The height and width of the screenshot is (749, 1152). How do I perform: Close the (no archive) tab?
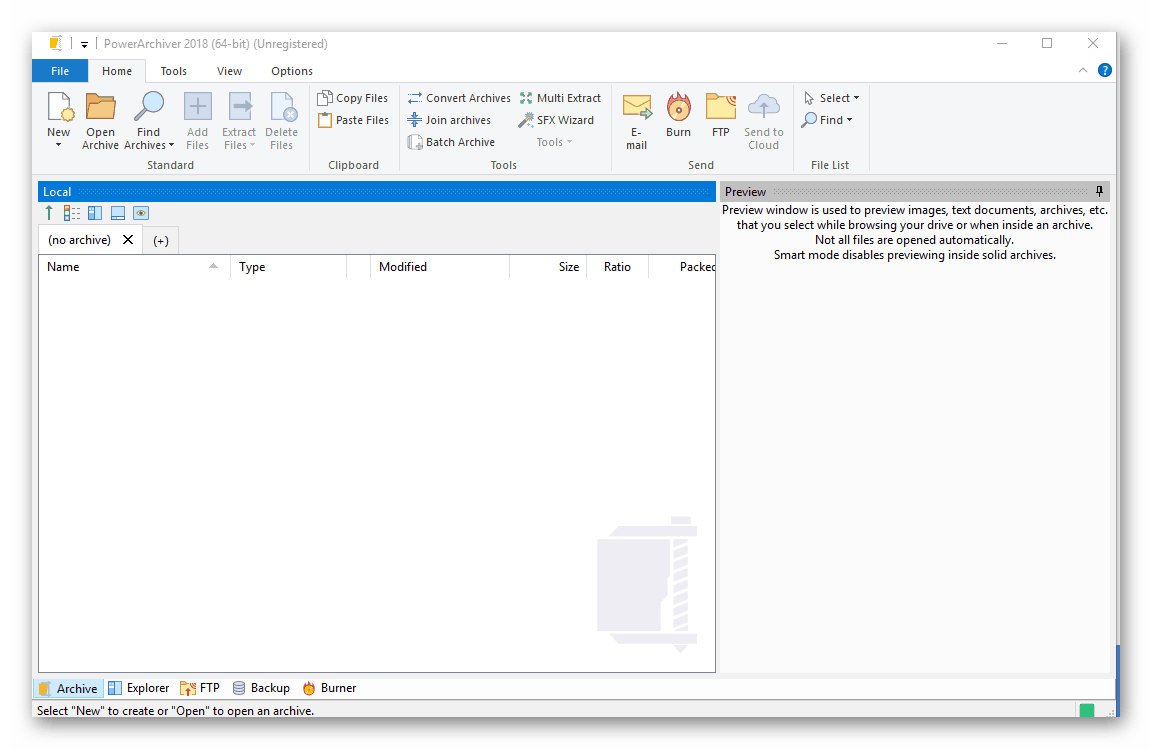128,240
